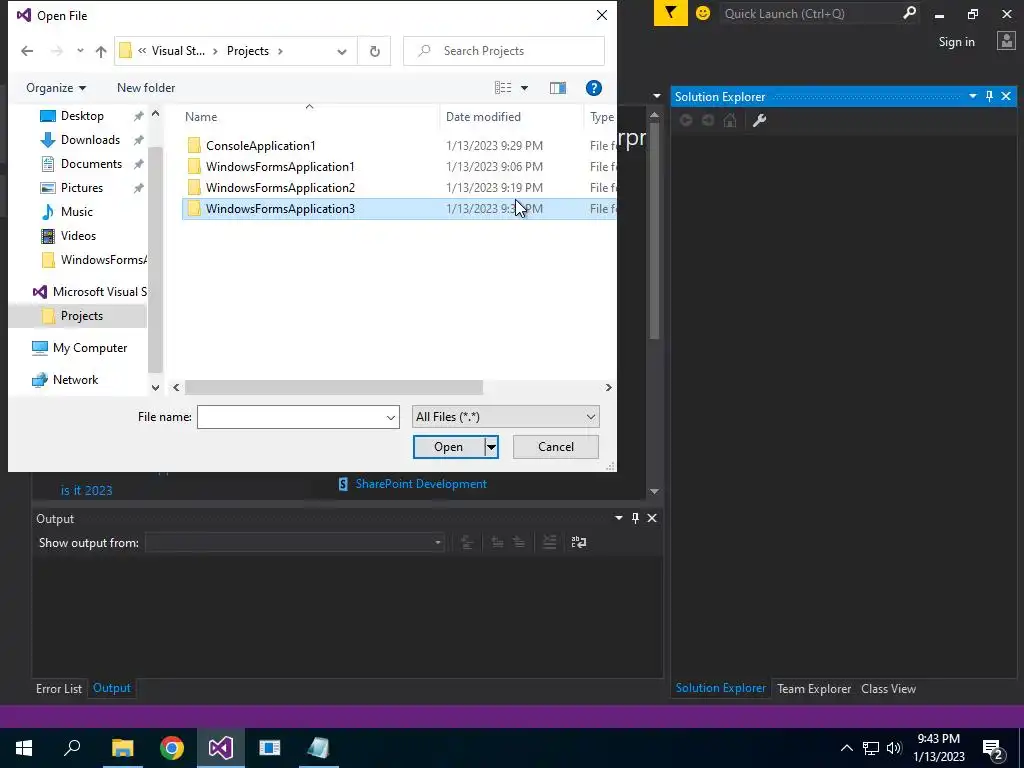Open the view options dropdown arrow
Screen dimensions: 1024x768
[x=524, y=88]
